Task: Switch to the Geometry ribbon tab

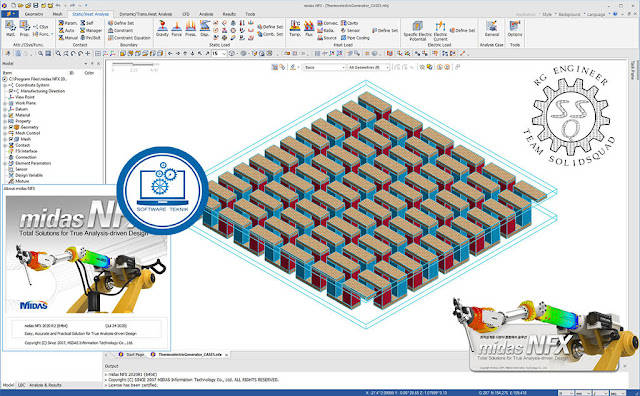Action: [34, 14]
